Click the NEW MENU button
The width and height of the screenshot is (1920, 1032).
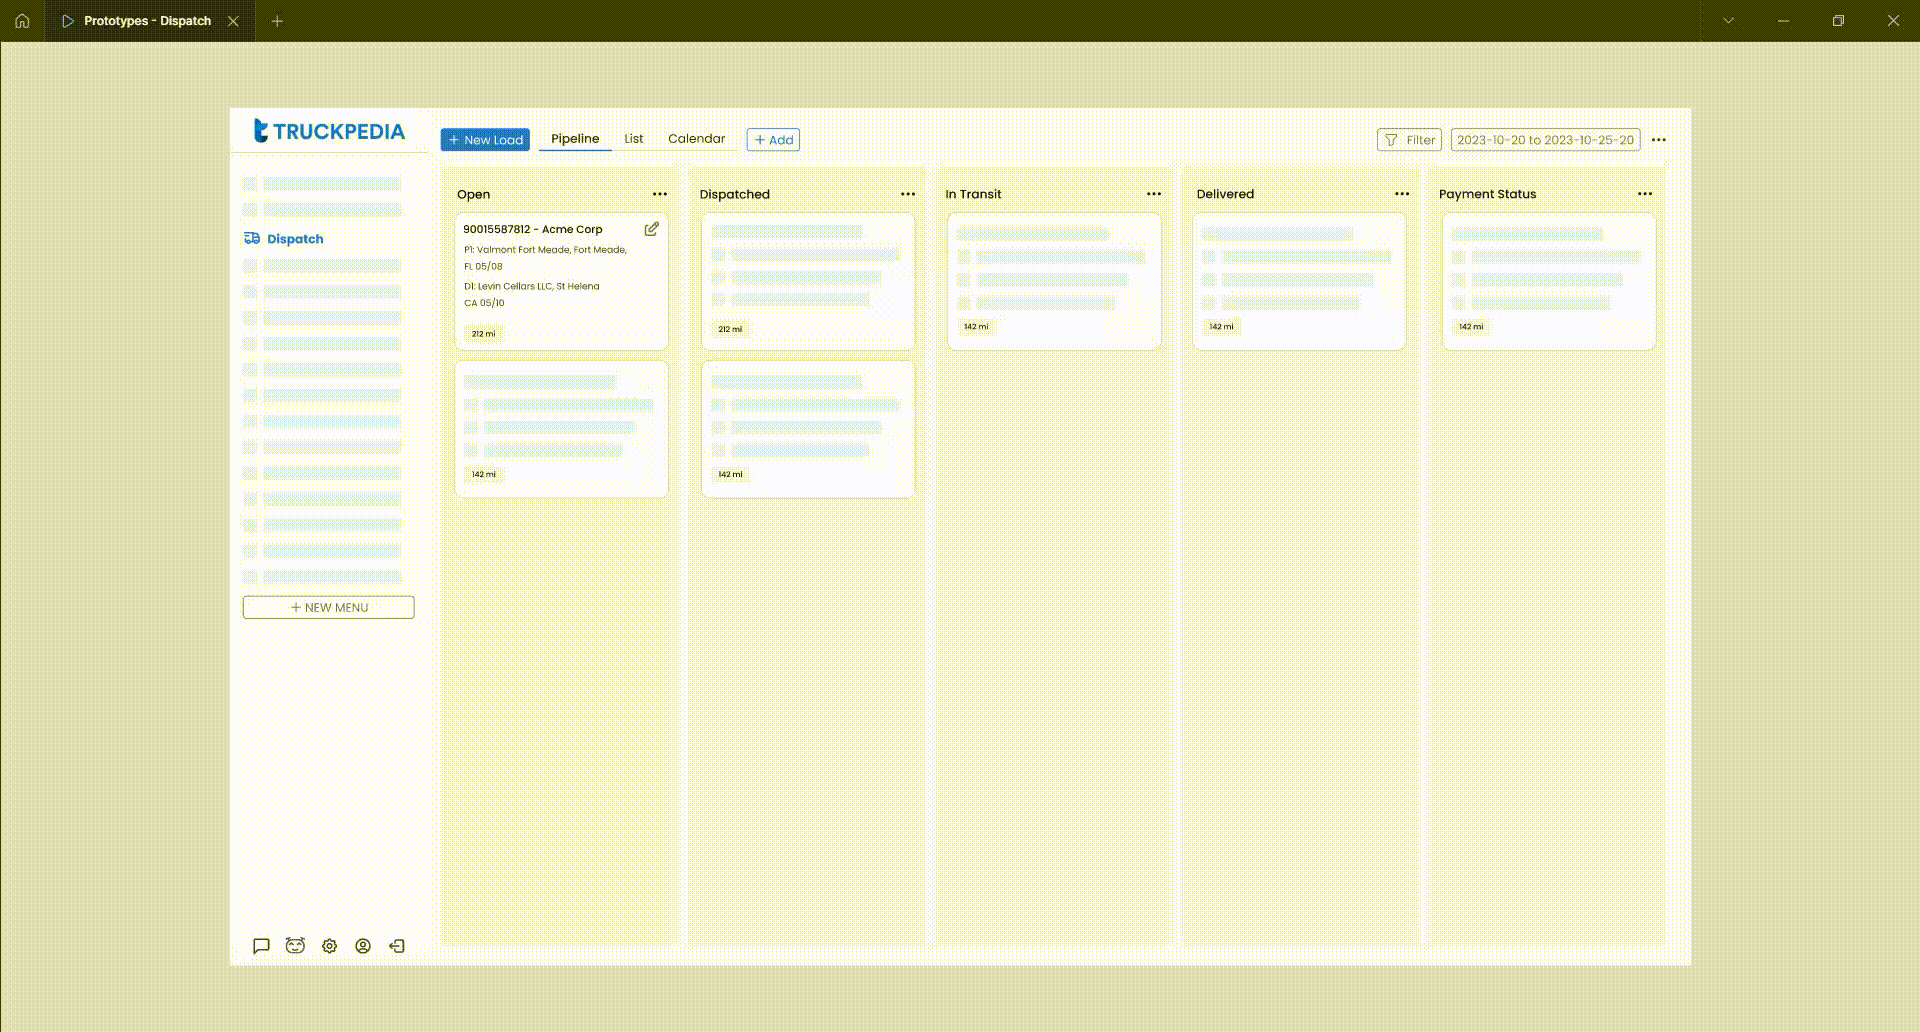(328, 608)
